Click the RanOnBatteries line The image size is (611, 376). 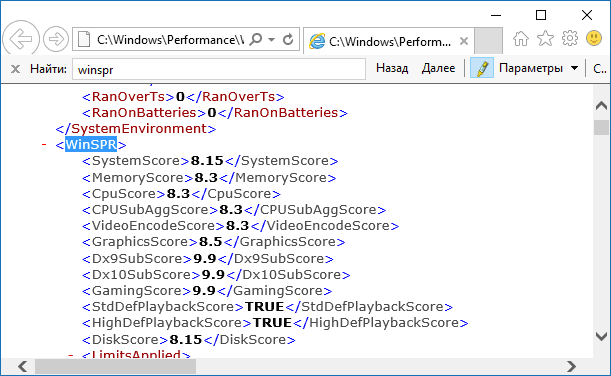215,113
